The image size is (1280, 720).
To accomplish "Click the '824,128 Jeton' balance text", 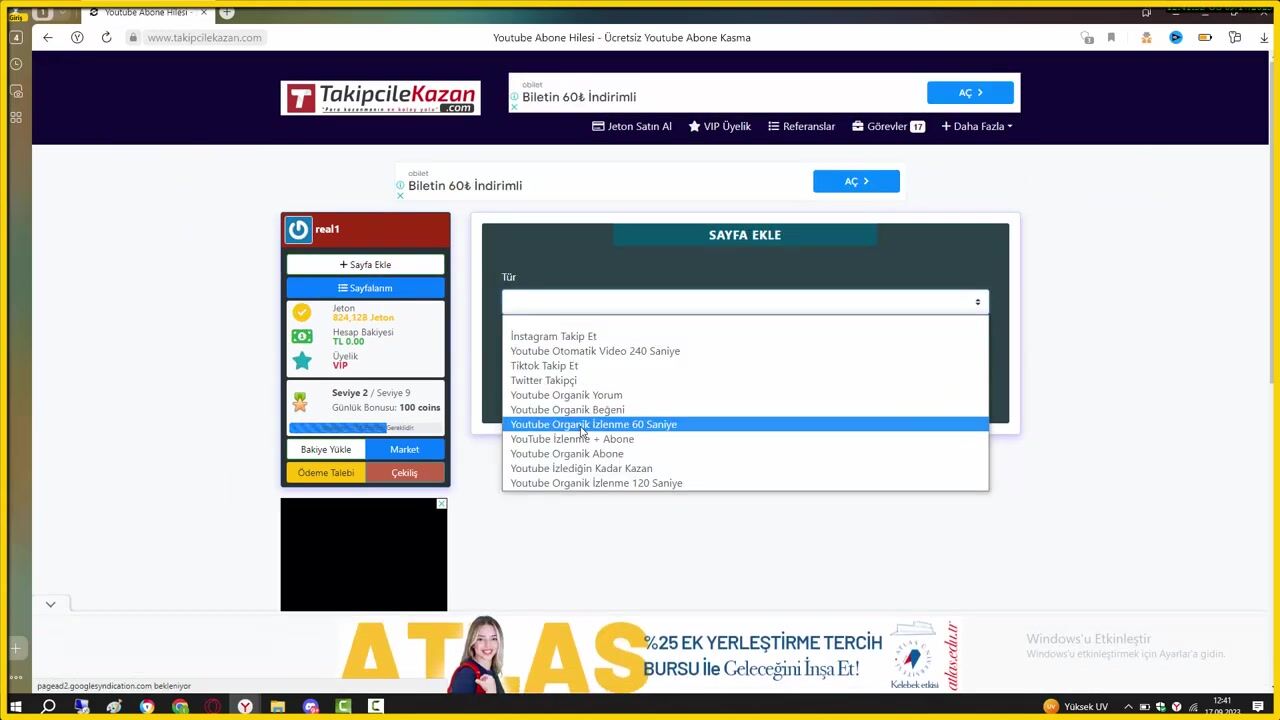I will [363, 318].
